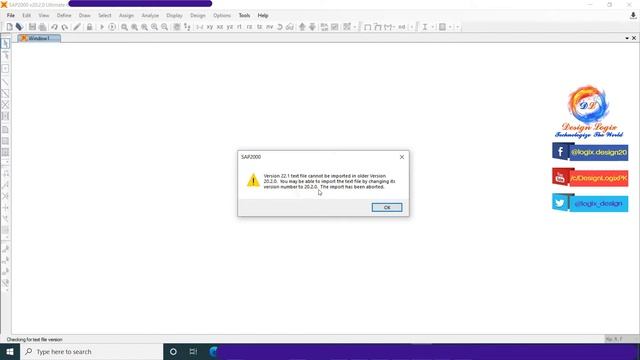Open the Tools menu
This screenshot has width=640, height=360.
244,16
